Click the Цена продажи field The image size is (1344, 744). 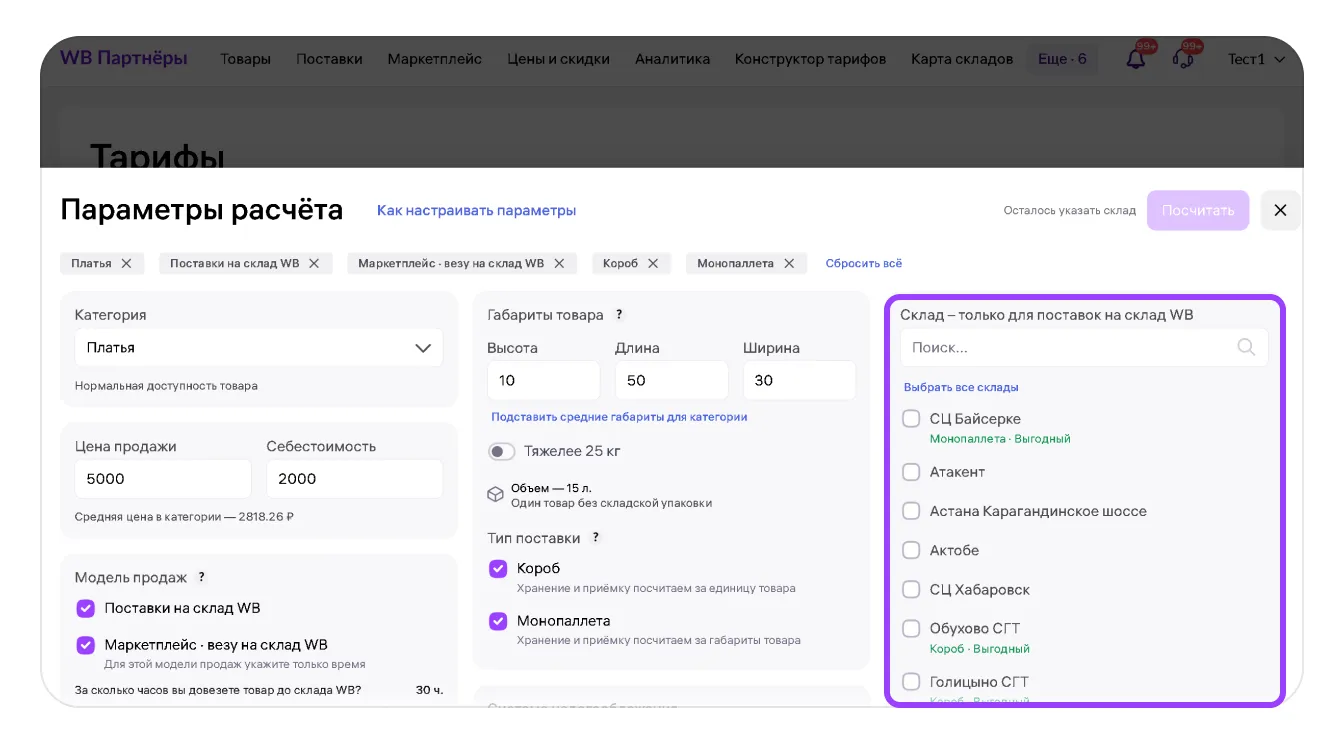tap(163, 479)
